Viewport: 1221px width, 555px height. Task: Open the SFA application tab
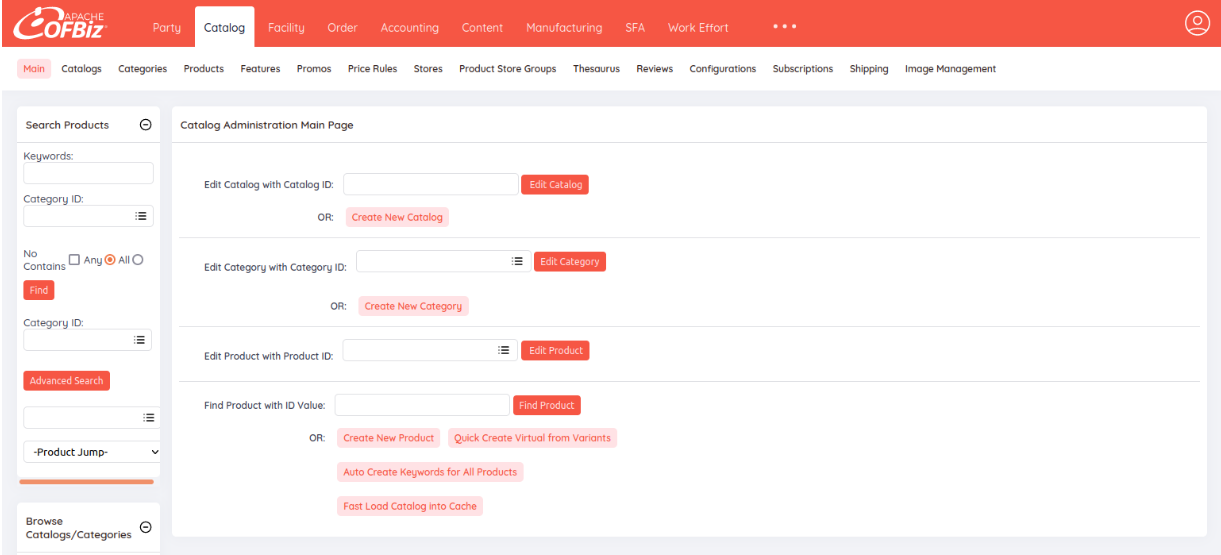tap(635, 28)
